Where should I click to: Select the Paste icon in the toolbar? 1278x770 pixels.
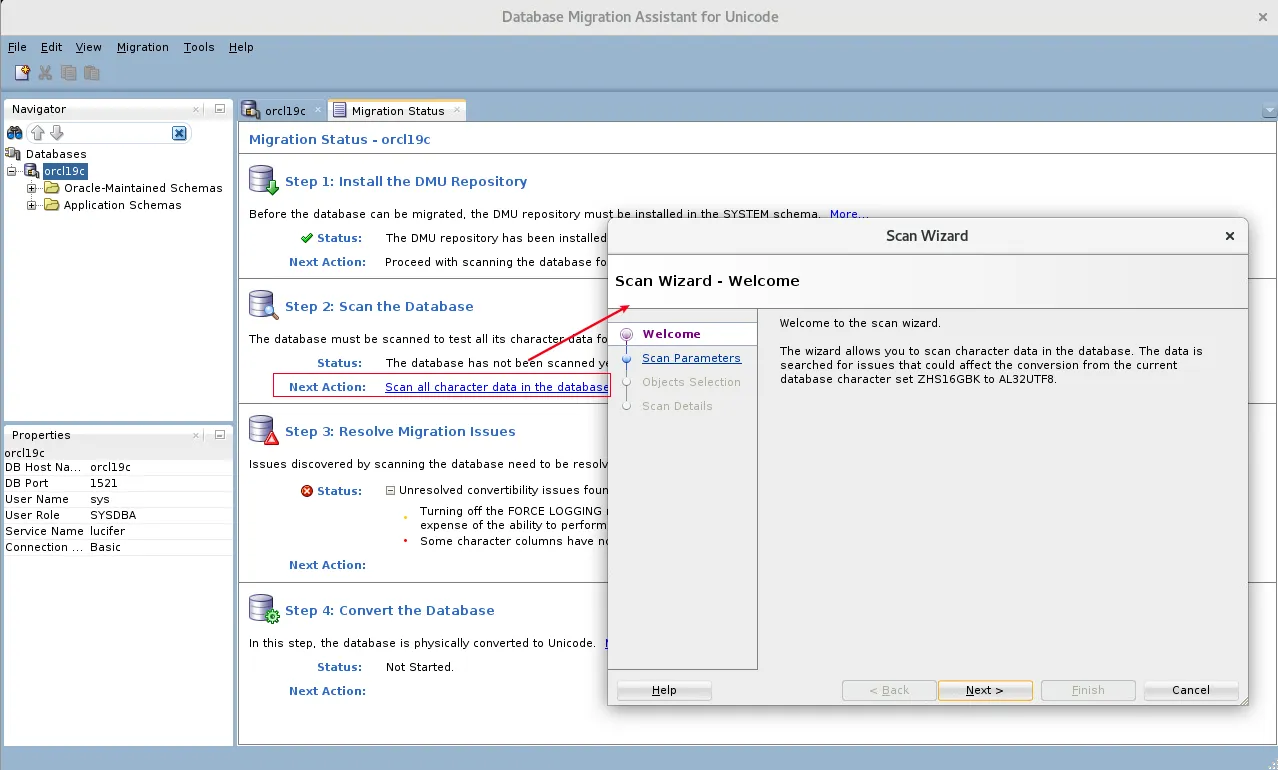(90, 72)
